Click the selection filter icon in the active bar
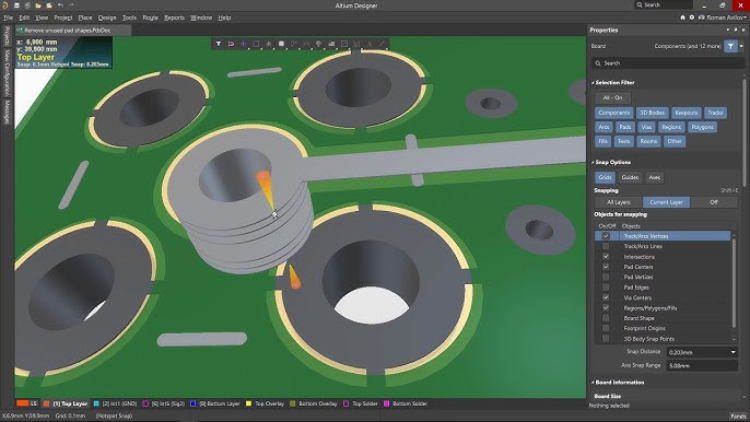Screen dimensions: 750x422 click(x=219, y=44)
